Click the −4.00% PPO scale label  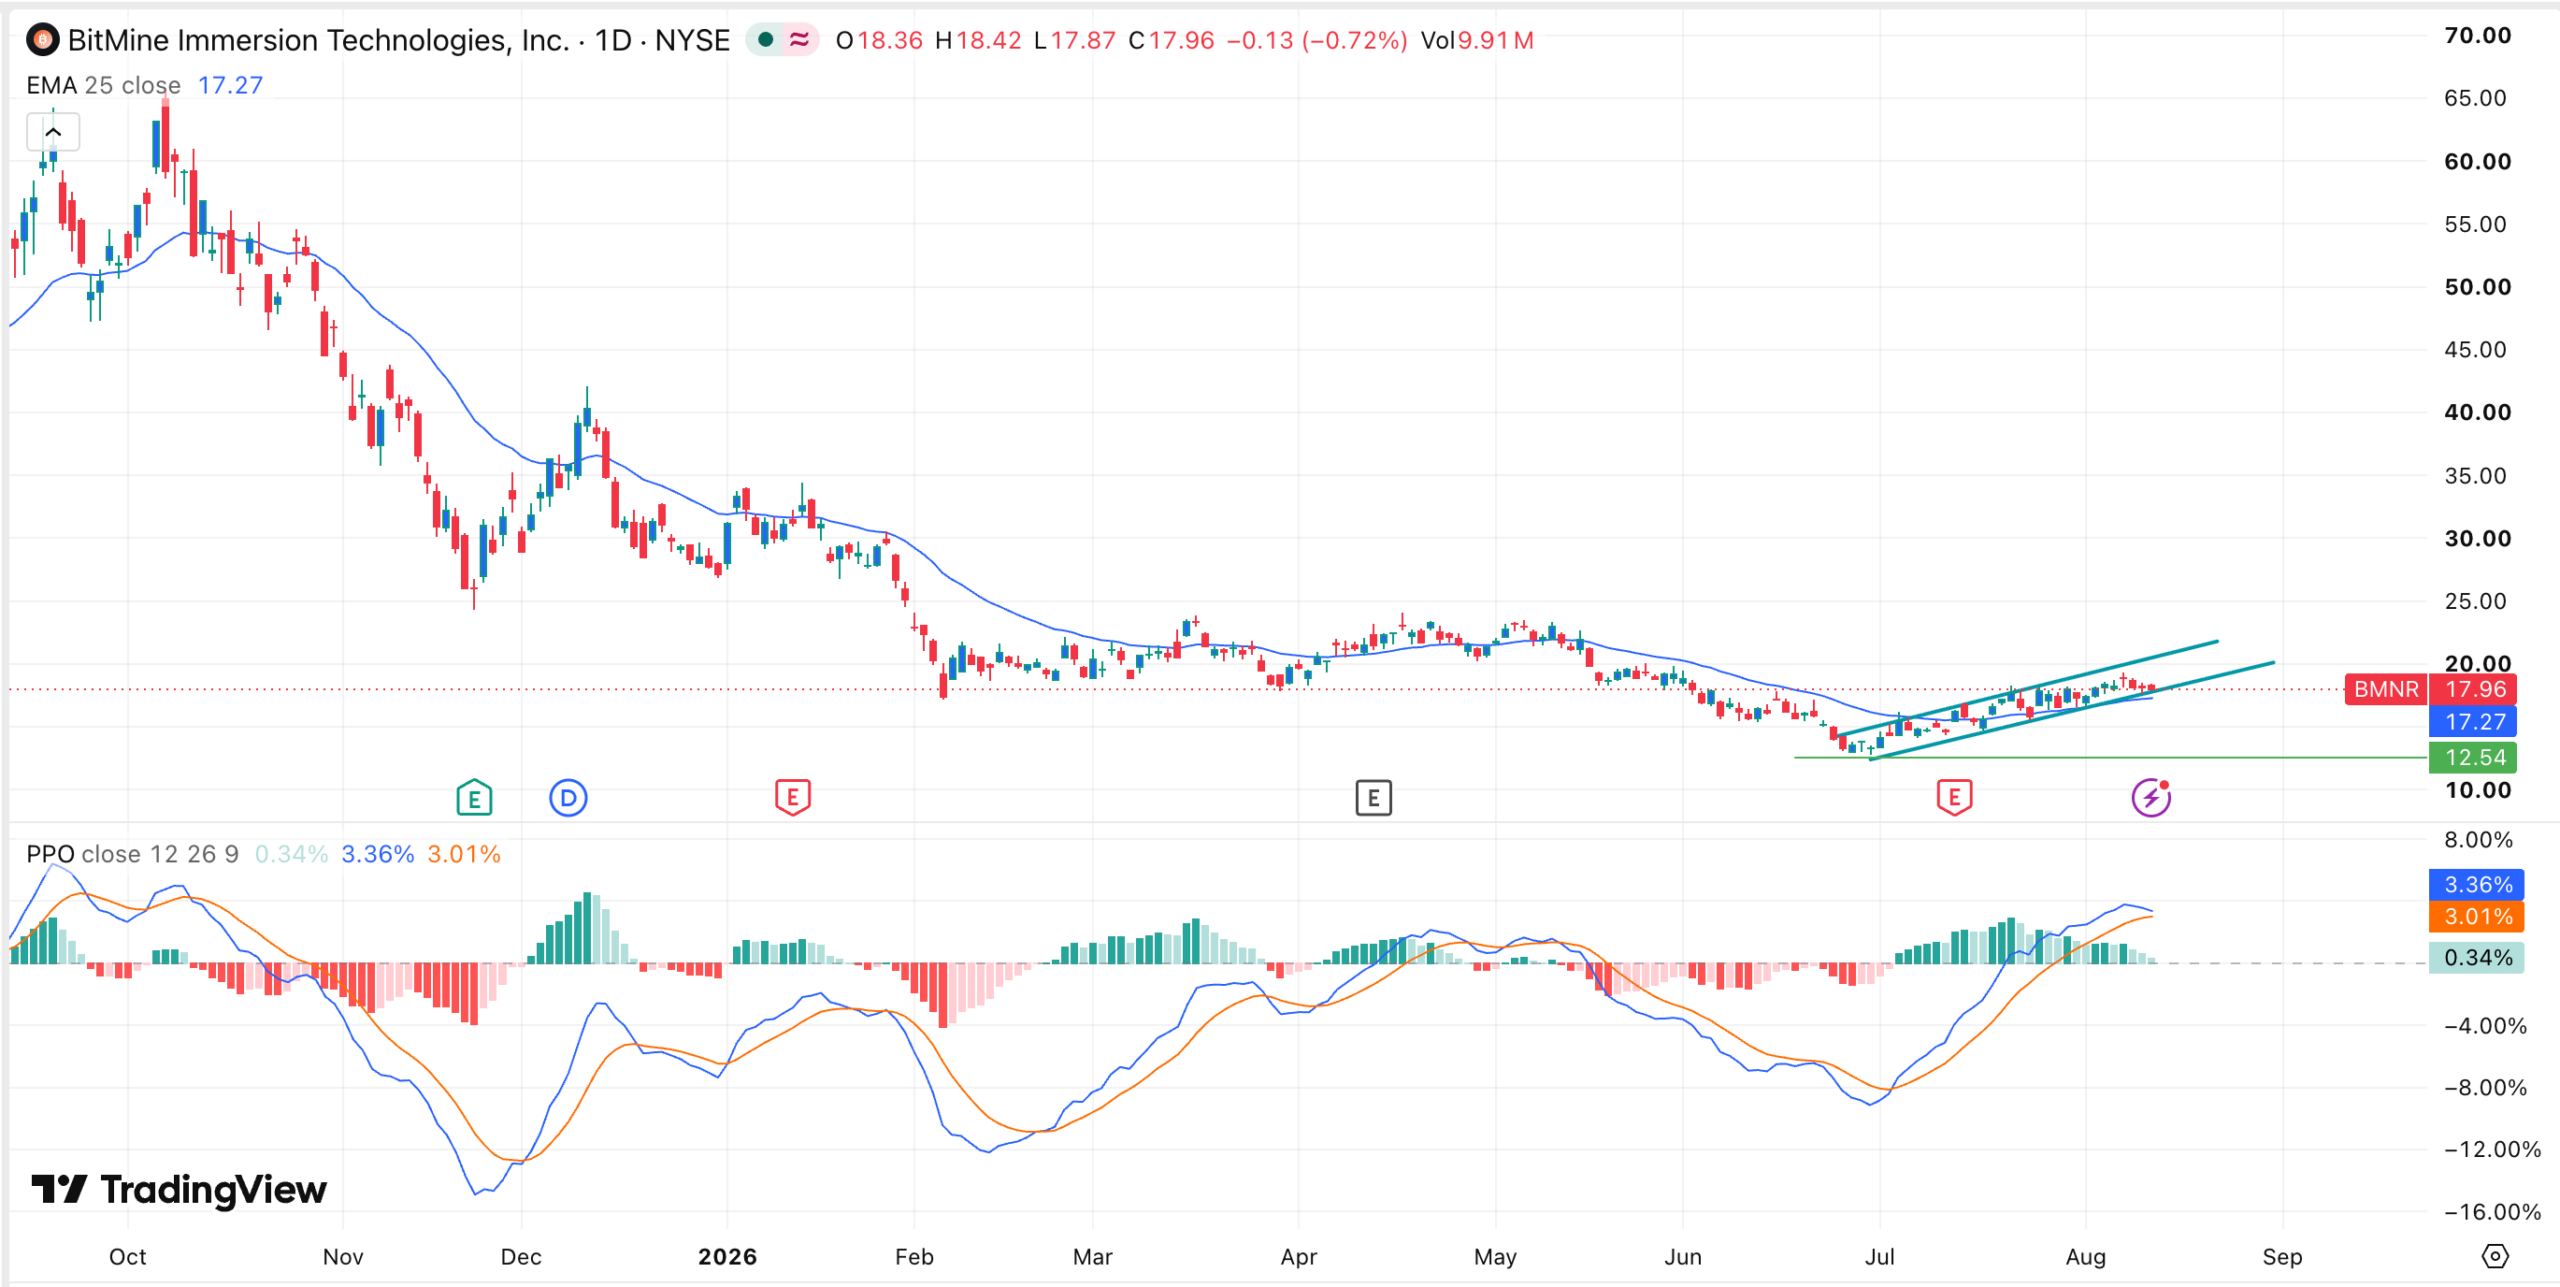coord(2485,1025)
